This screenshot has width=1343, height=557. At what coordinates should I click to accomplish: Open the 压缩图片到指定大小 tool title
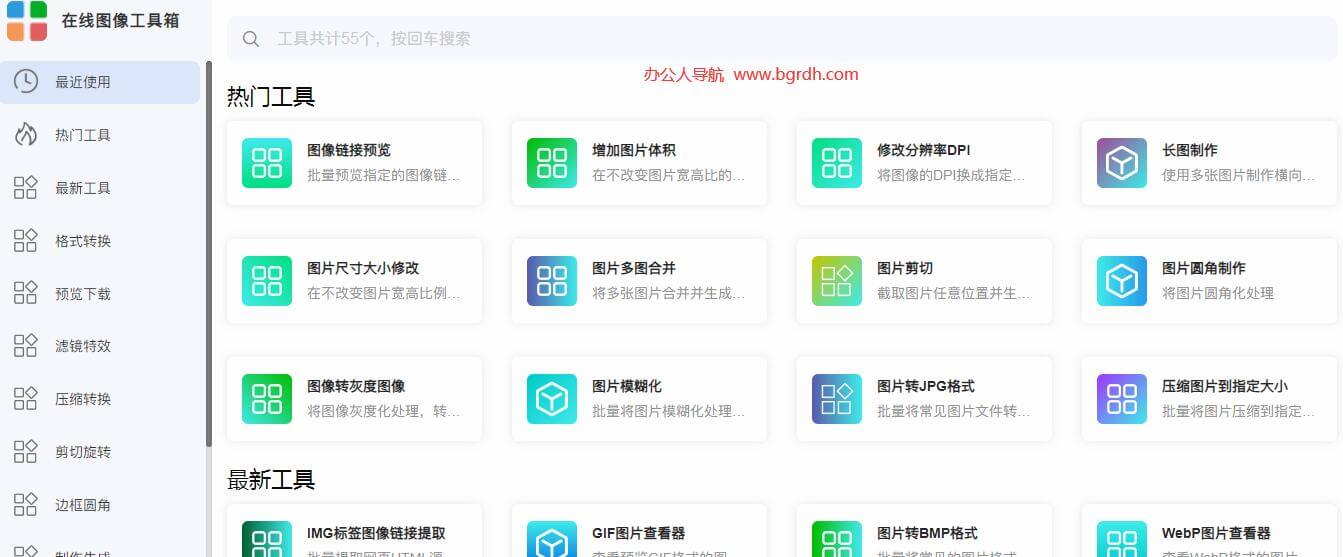(x=1225, y=386)
